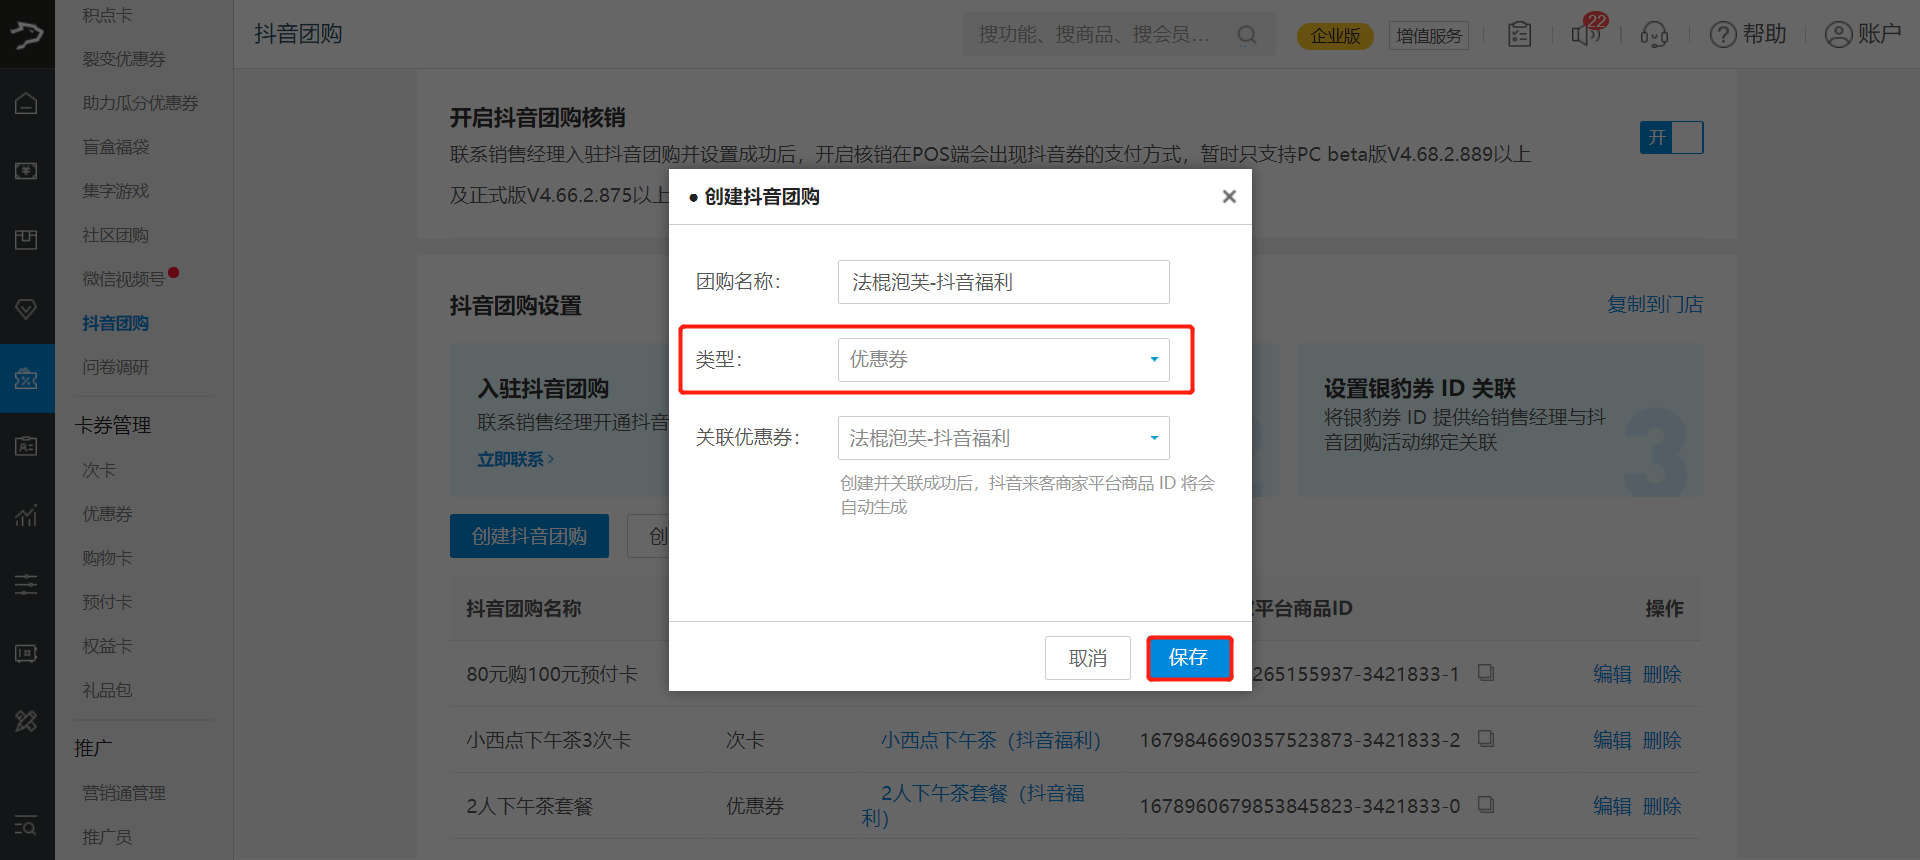Go to 微信视频号 in the sidebar
Screen dimensions: 1920x860
coord(124,280)
